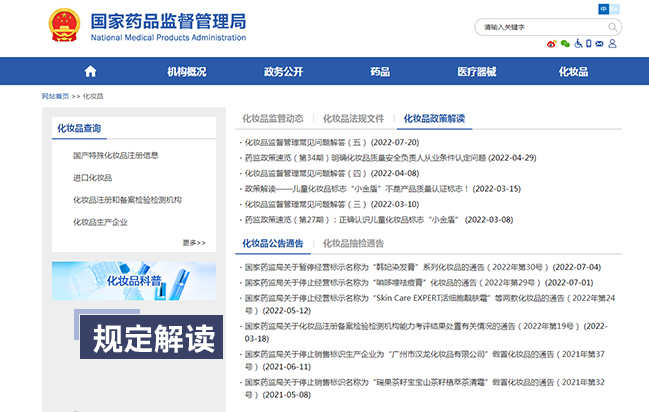Click the mobile phone version icon
Viewport: 649px width, 412px height.
point(589,43)
